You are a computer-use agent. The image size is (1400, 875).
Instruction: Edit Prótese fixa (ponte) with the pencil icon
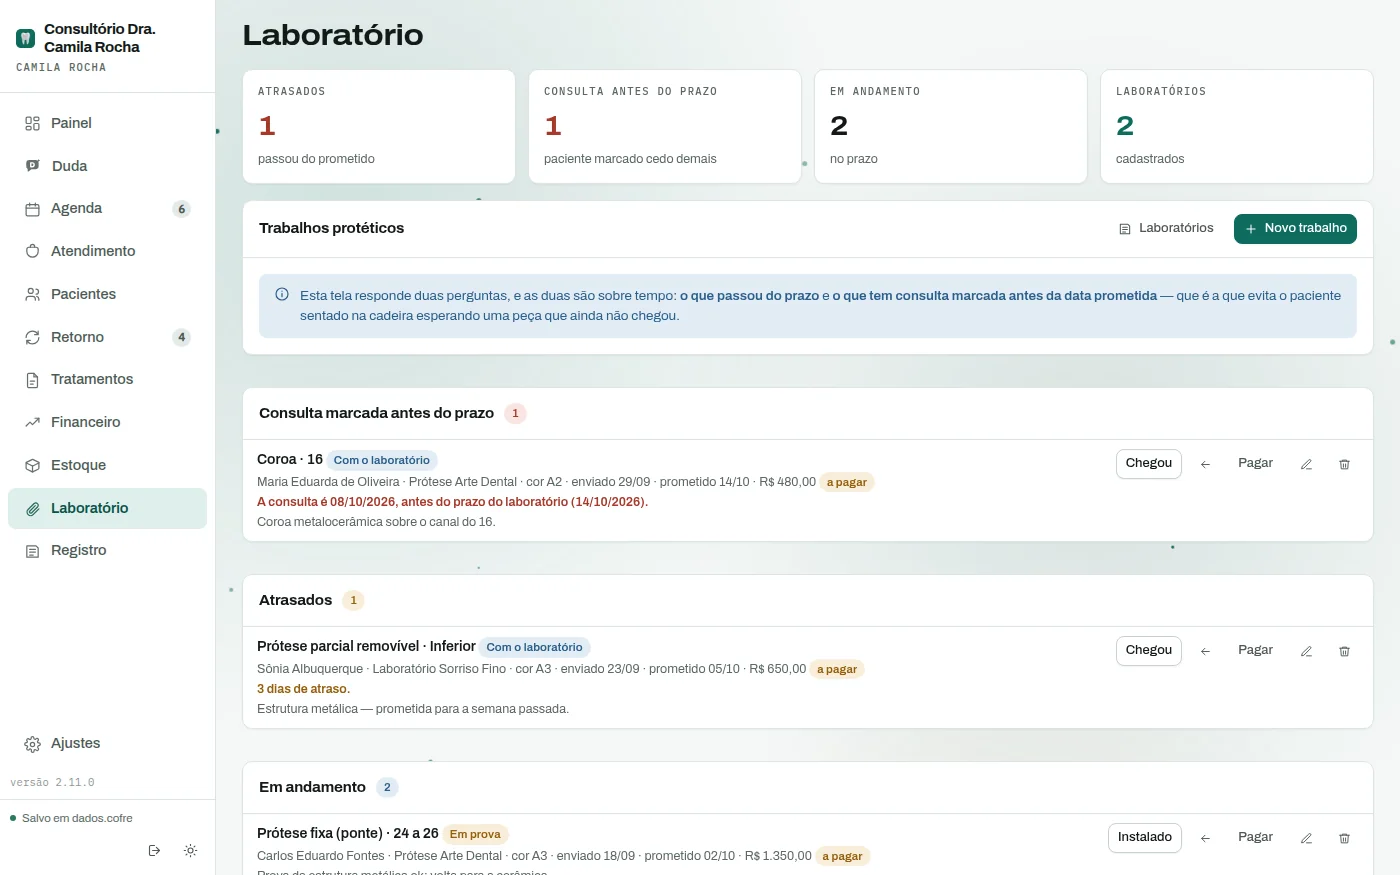coord(1306,838)
